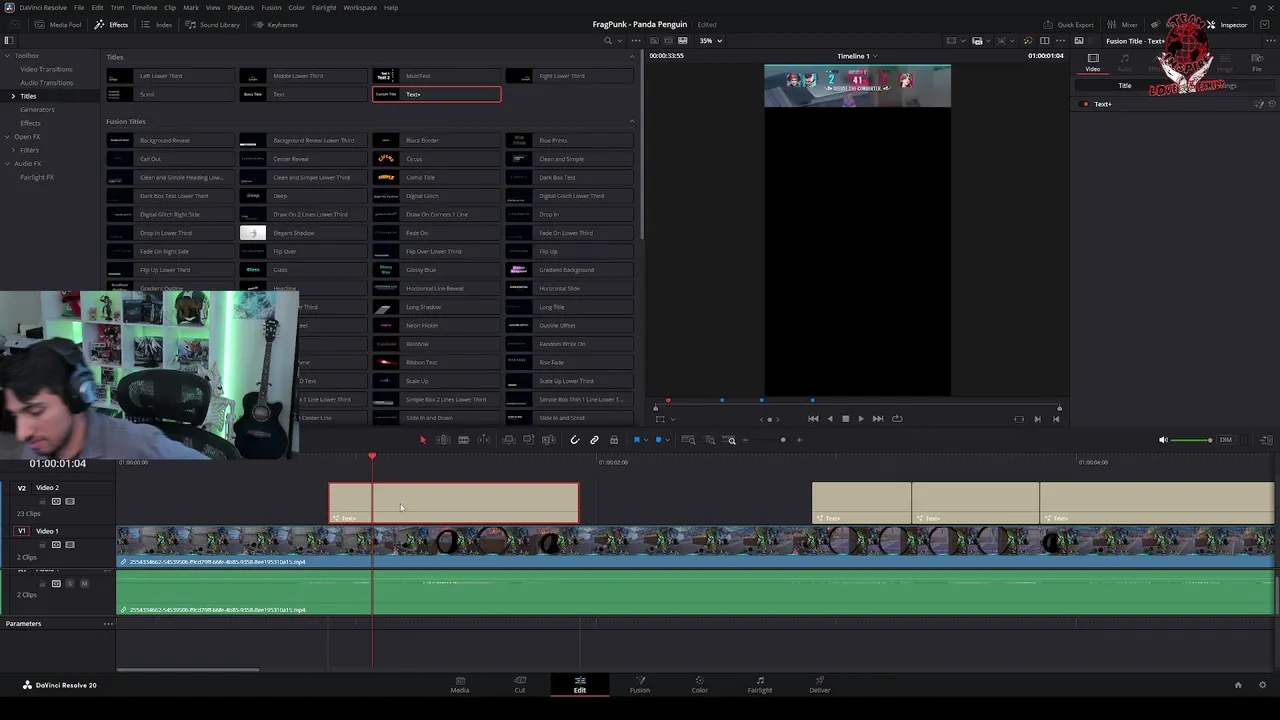Select the Text+ title effect

coord(437,94)
